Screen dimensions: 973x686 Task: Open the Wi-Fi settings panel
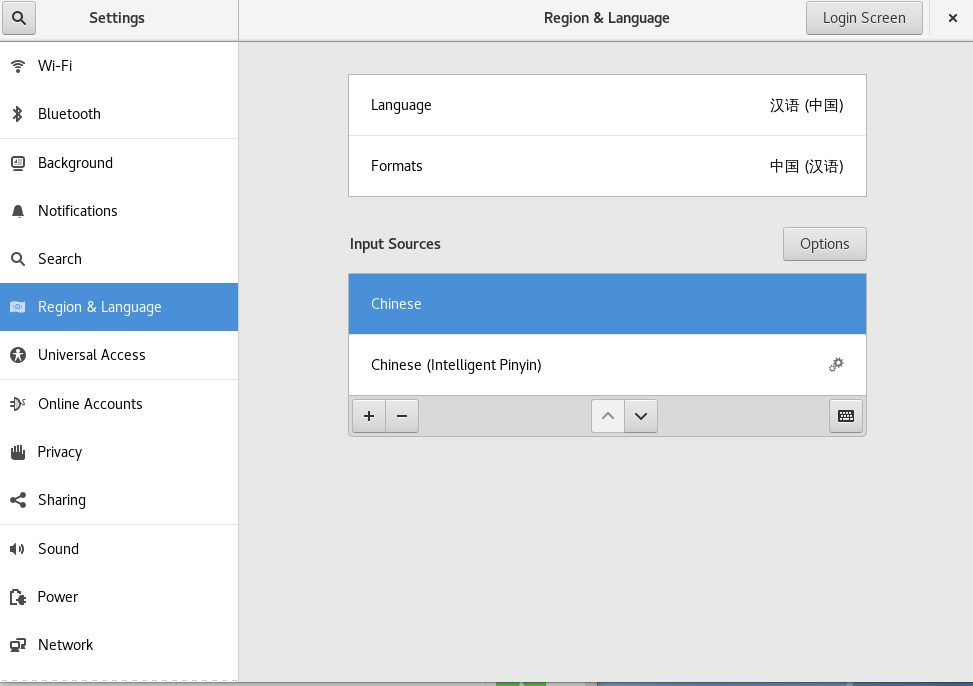(x=119, y=66)
